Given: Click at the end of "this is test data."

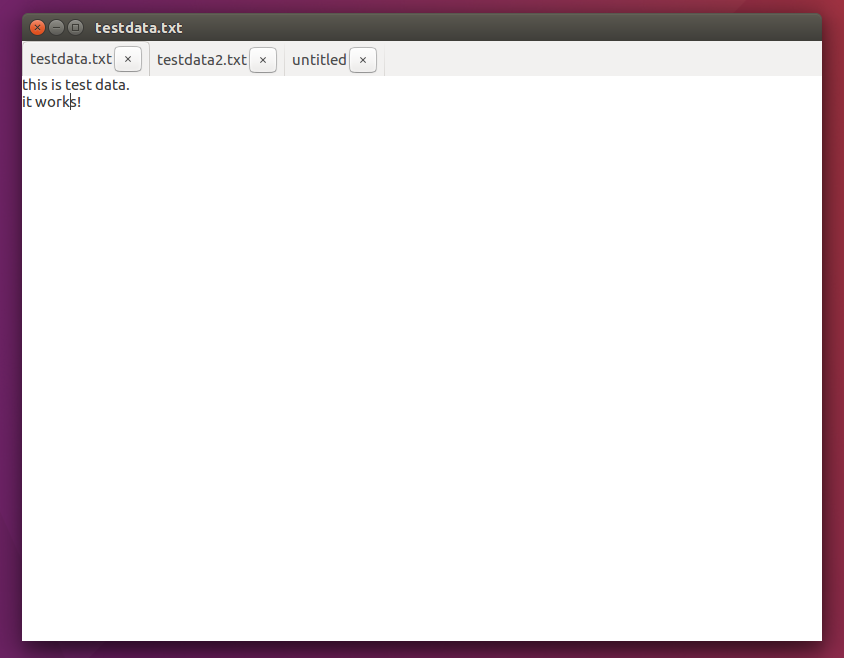Looking at the screenshot, I should click(x=130, y=85).
